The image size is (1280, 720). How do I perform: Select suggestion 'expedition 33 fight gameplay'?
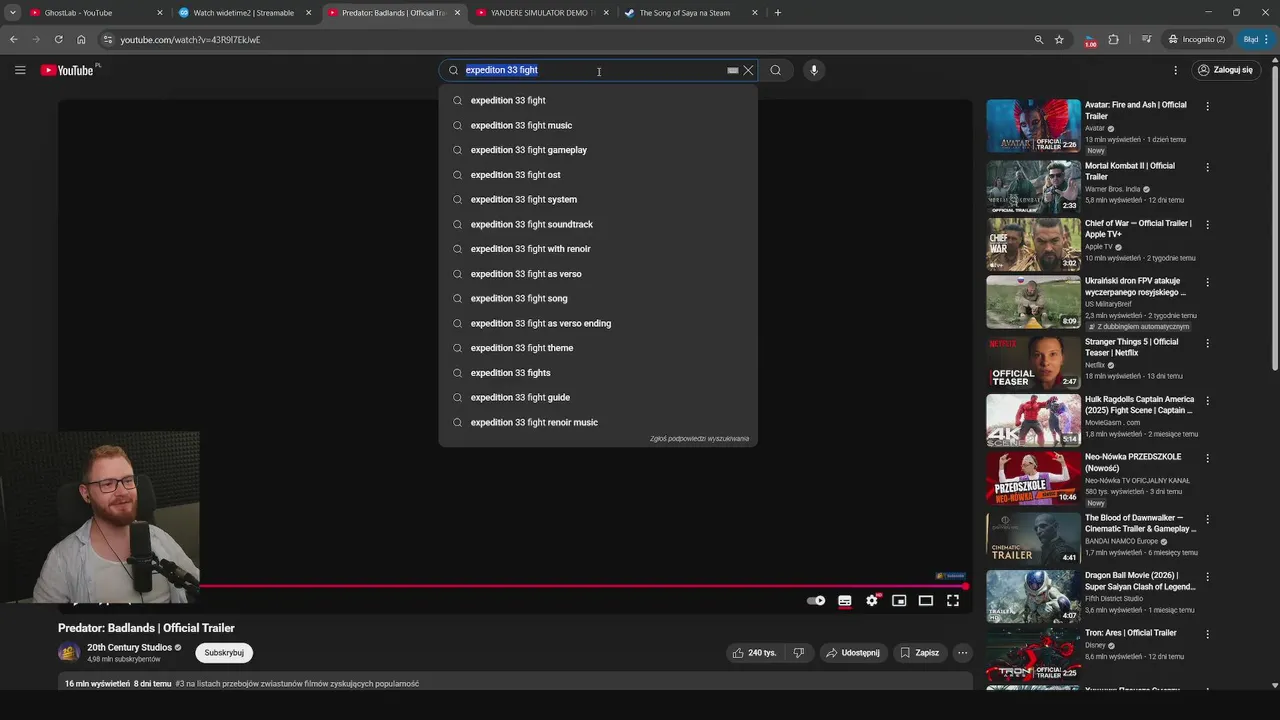coord(598,150)
